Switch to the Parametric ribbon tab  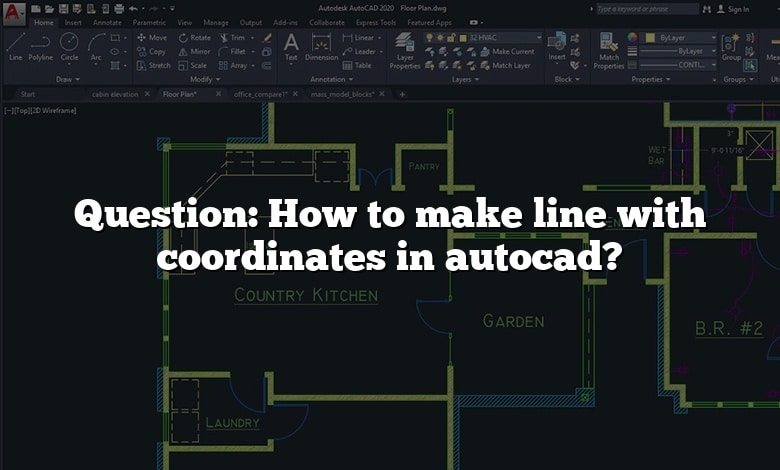click(149, 22)
